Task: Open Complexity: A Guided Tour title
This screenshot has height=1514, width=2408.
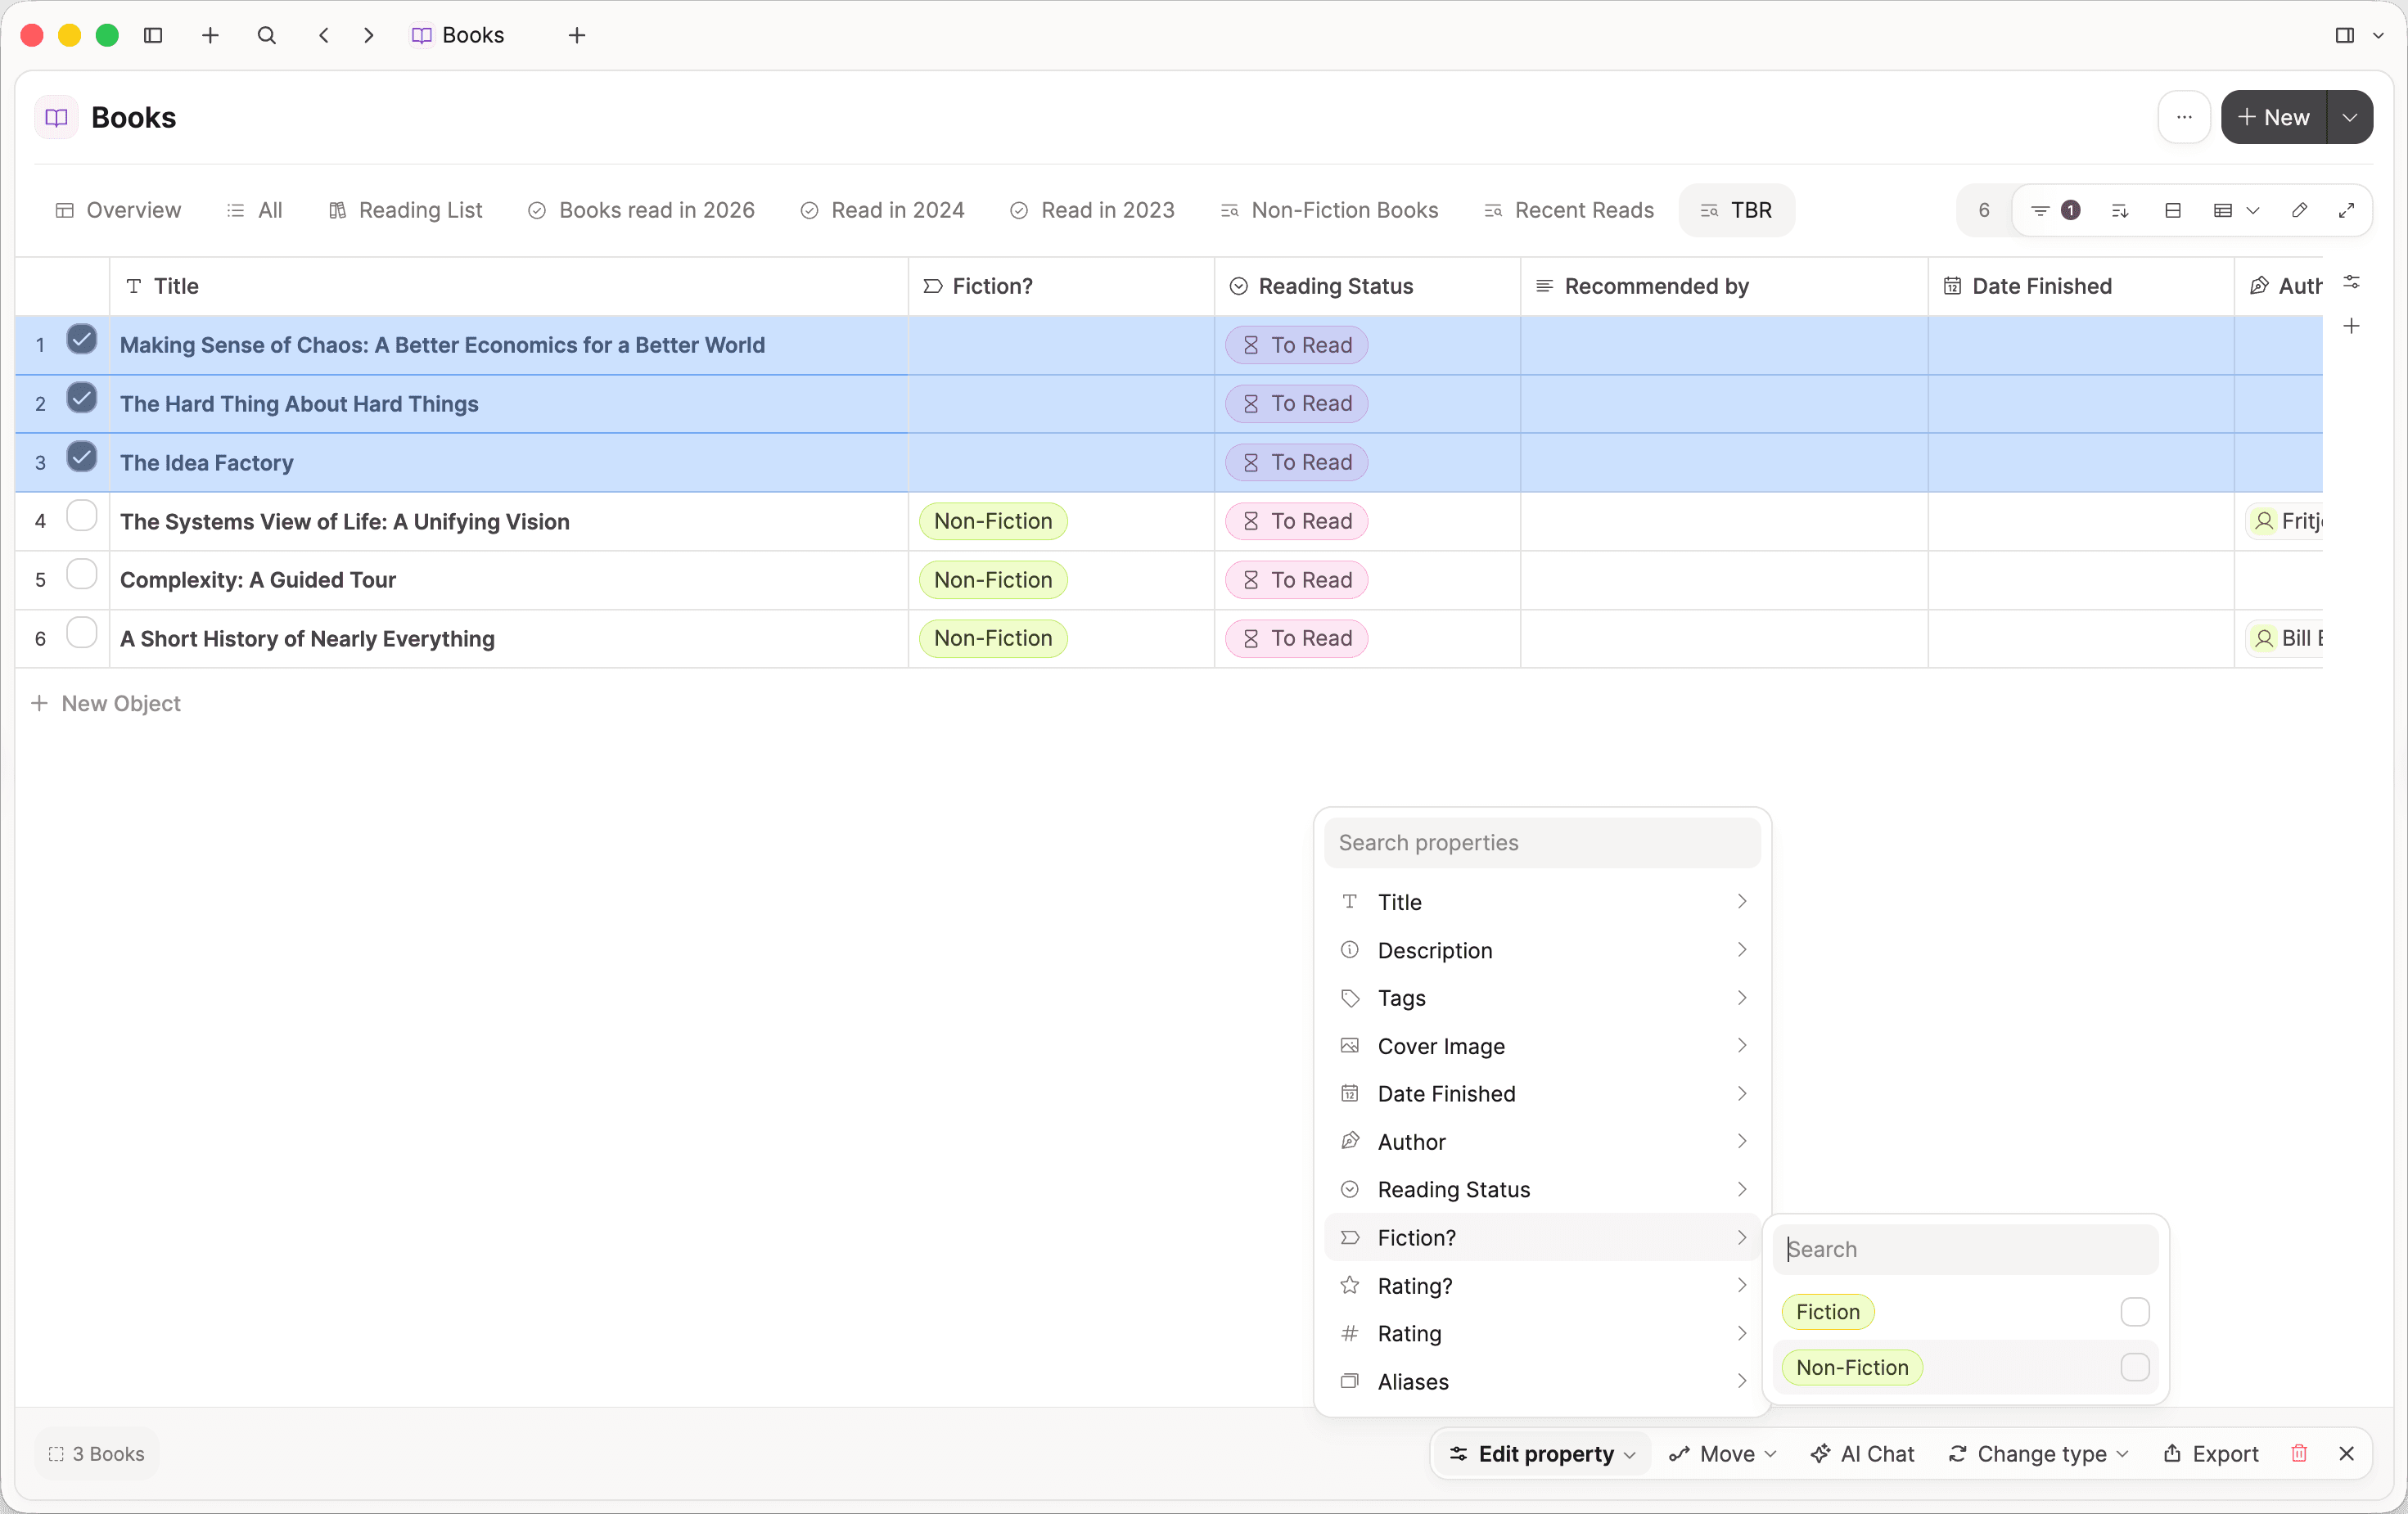Action: coord(258,580)
